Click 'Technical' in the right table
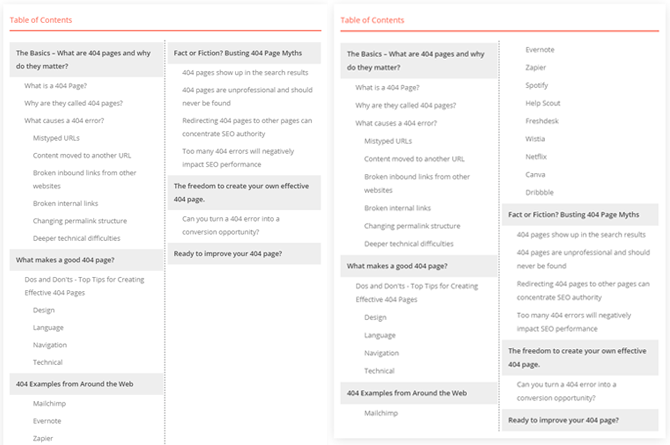The image size is (670, 445). [x=379, y=371]
